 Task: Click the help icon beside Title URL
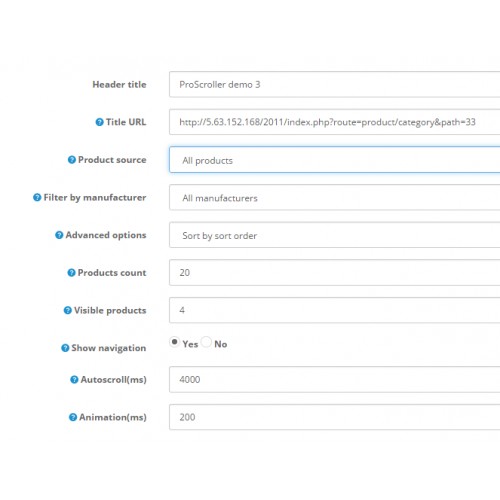(x=99, y=122)
